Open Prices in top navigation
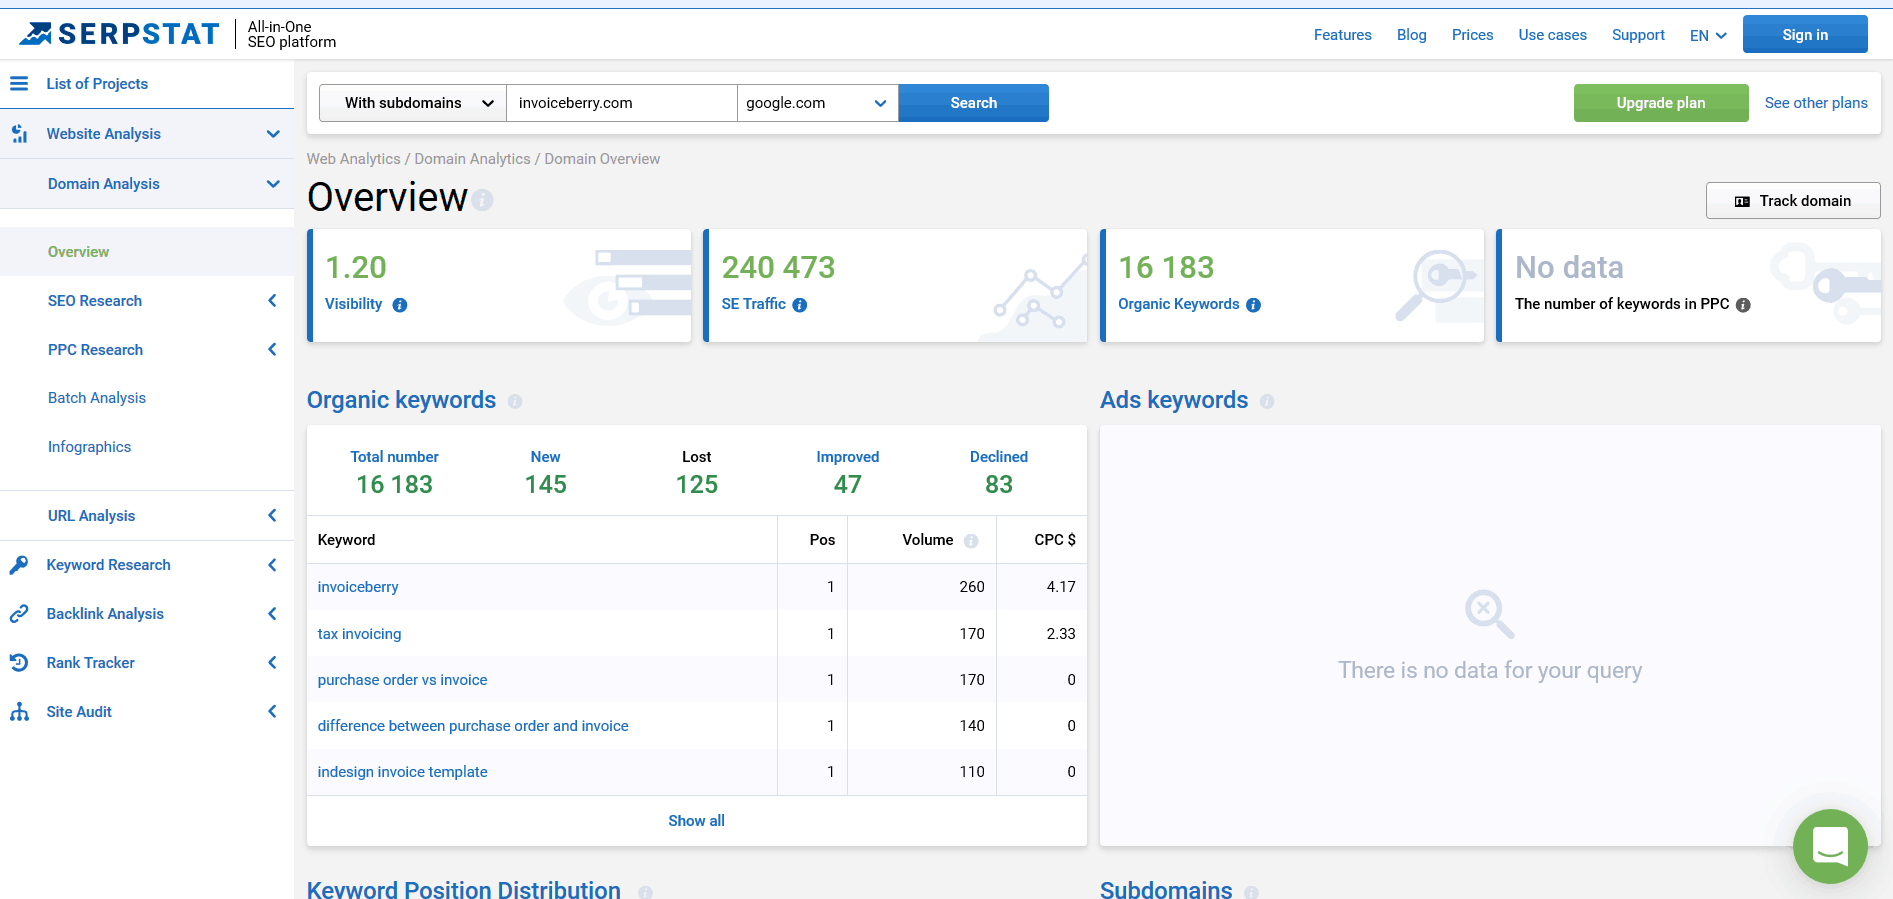Image resolution: width=1893 pixels, height=899 pixels. tap(1472, 35)
